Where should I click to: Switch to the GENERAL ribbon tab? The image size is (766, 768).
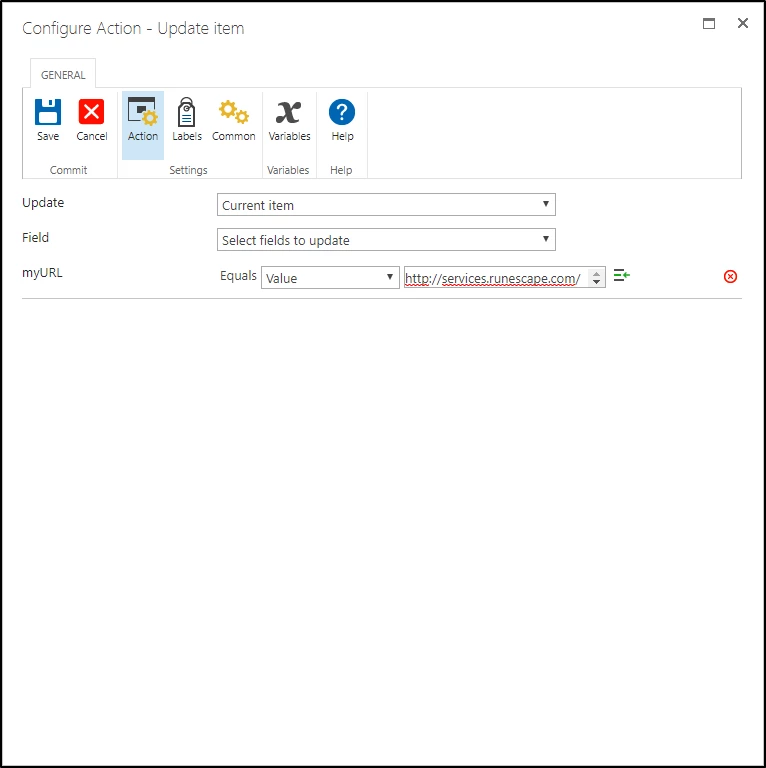click(63, 75)
